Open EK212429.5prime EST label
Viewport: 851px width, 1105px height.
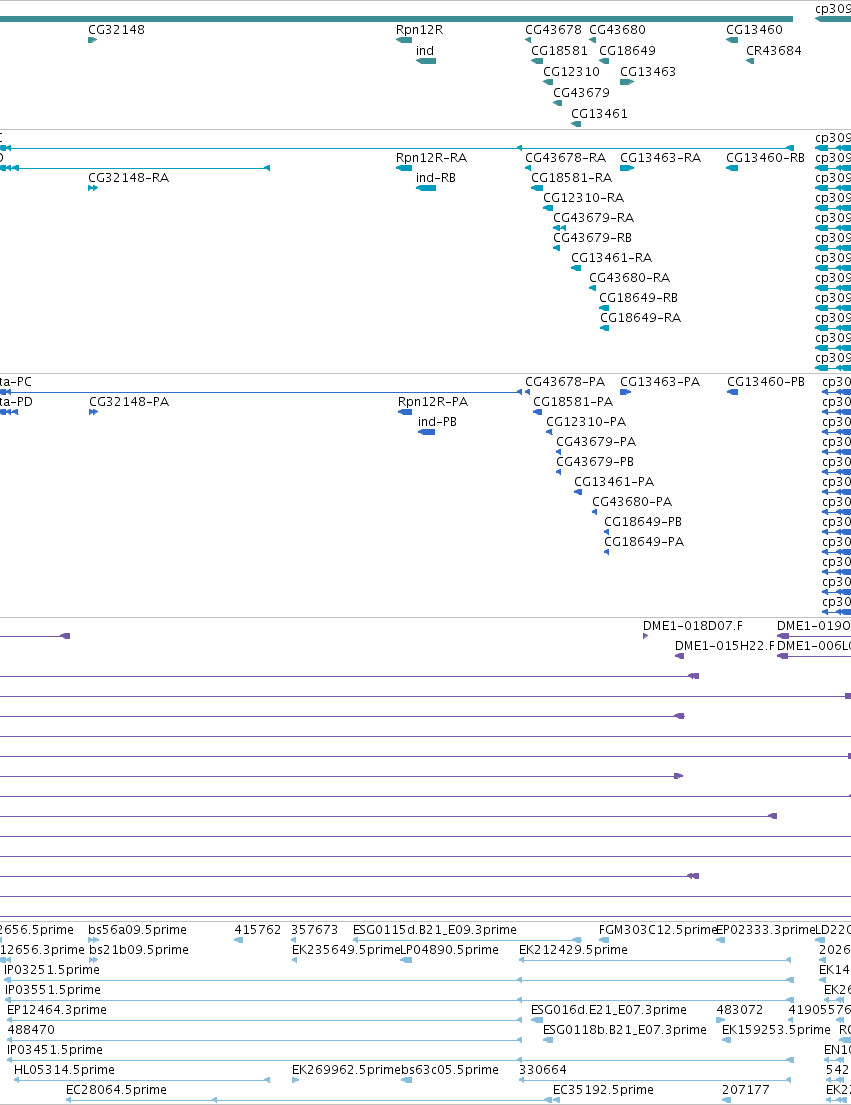tap(573, 950)
